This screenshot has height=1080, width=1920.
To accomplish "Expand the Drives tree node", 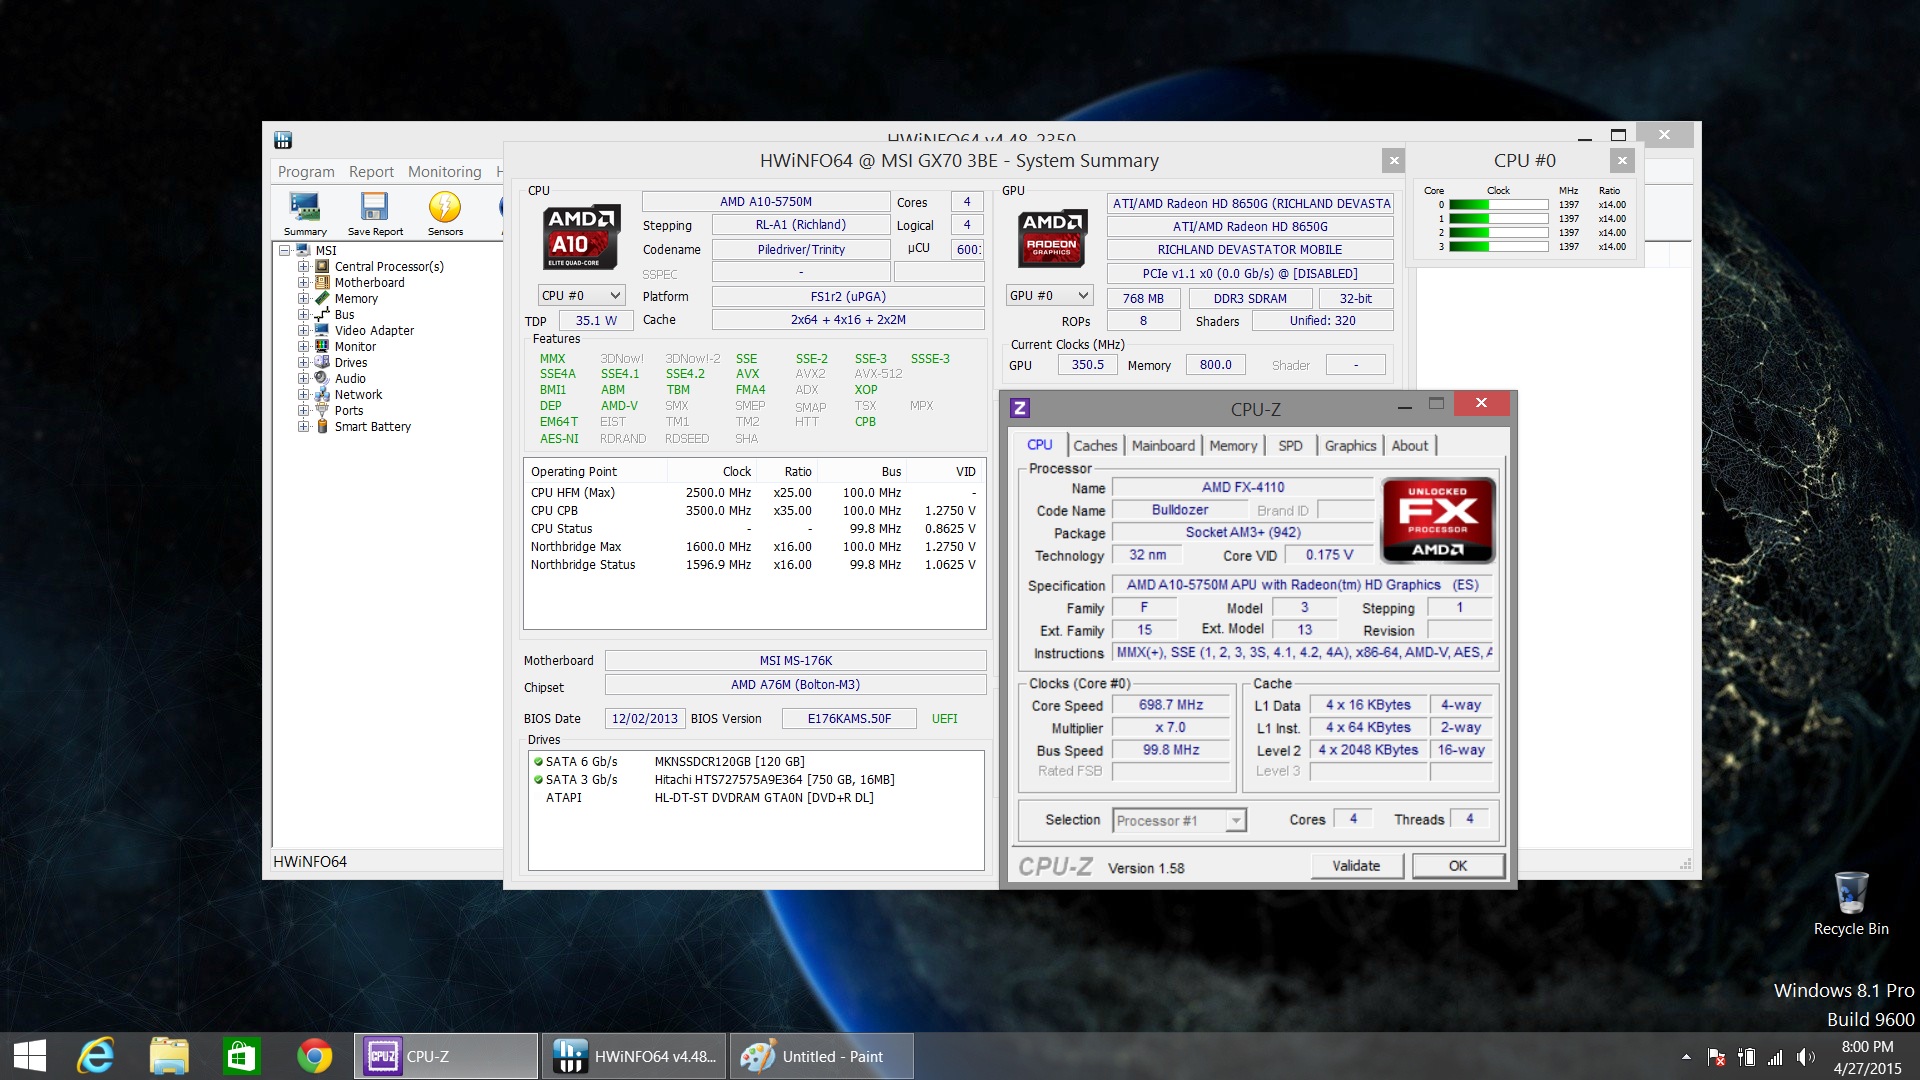I will tap(303, 362).
